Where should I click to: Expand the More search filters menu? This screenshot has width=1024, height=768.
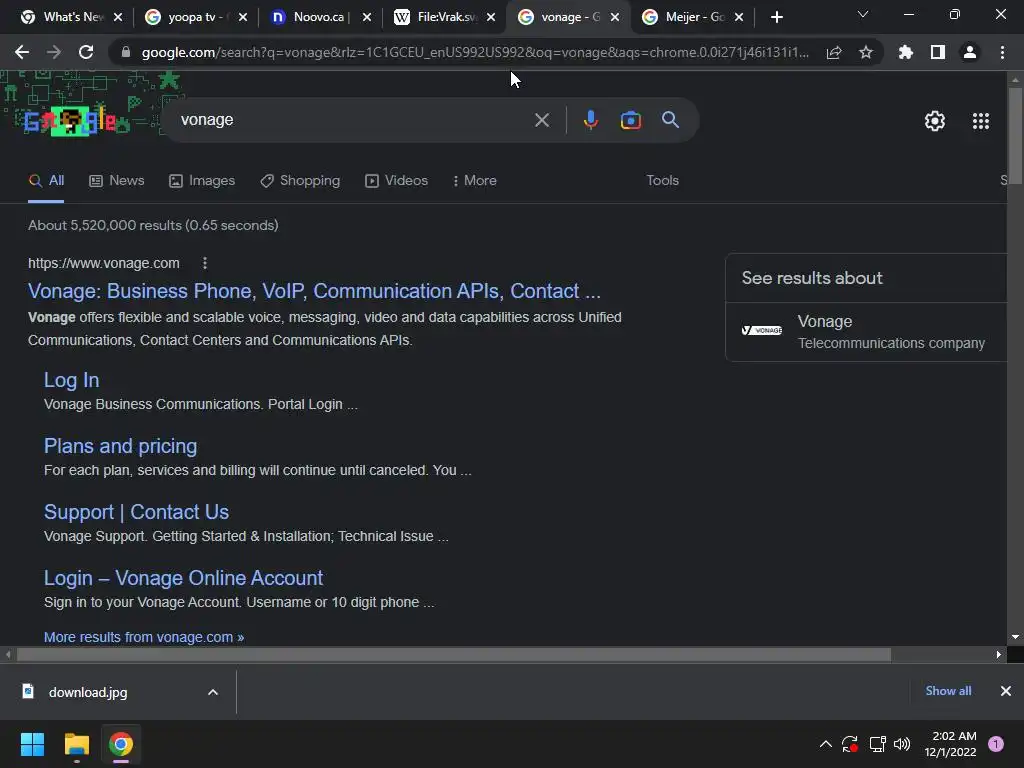click(475, 181)
